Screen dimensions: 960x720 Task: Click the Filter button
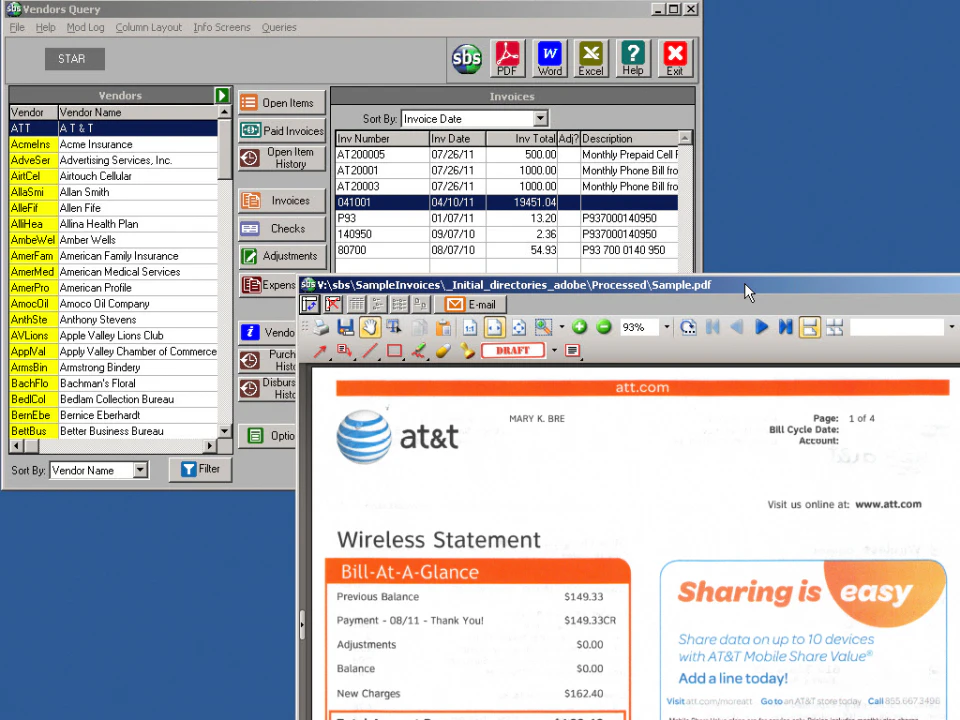[200, 470]
